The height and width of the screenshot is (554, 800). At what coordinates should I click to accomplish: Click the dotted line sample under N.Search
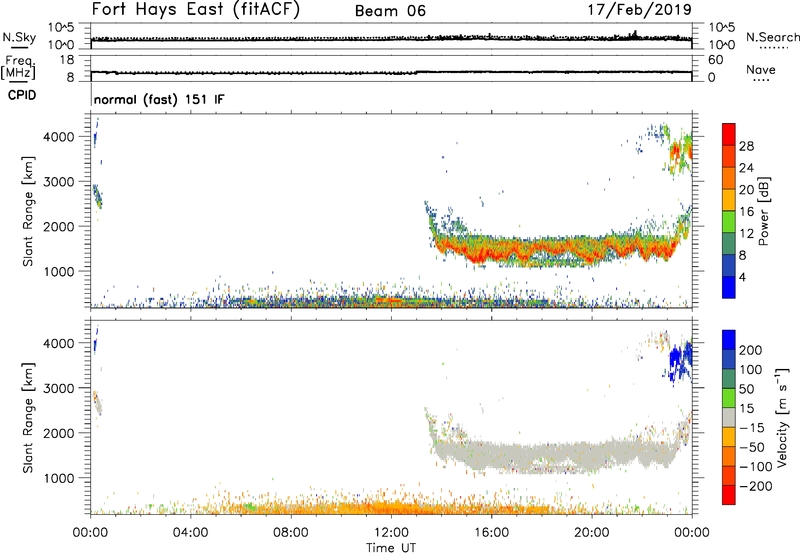[x=773, y=48]
